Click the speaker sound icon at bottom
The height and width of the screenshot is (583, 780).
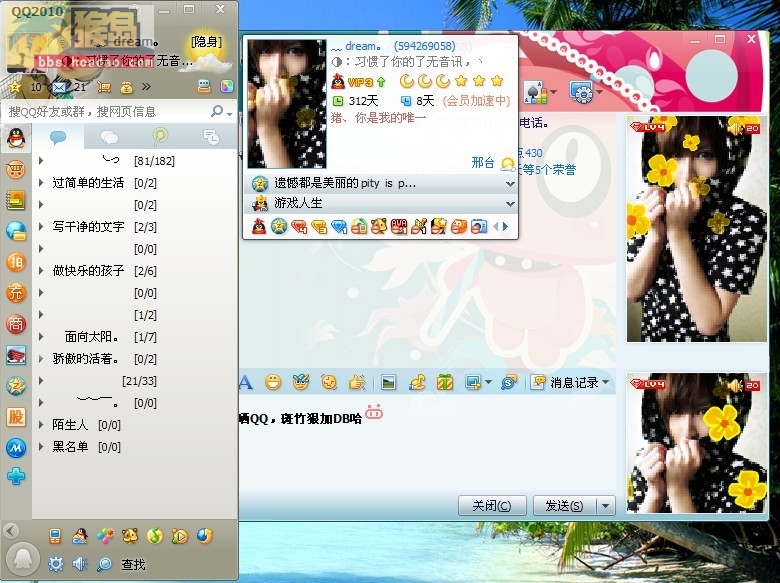(80, 564)
